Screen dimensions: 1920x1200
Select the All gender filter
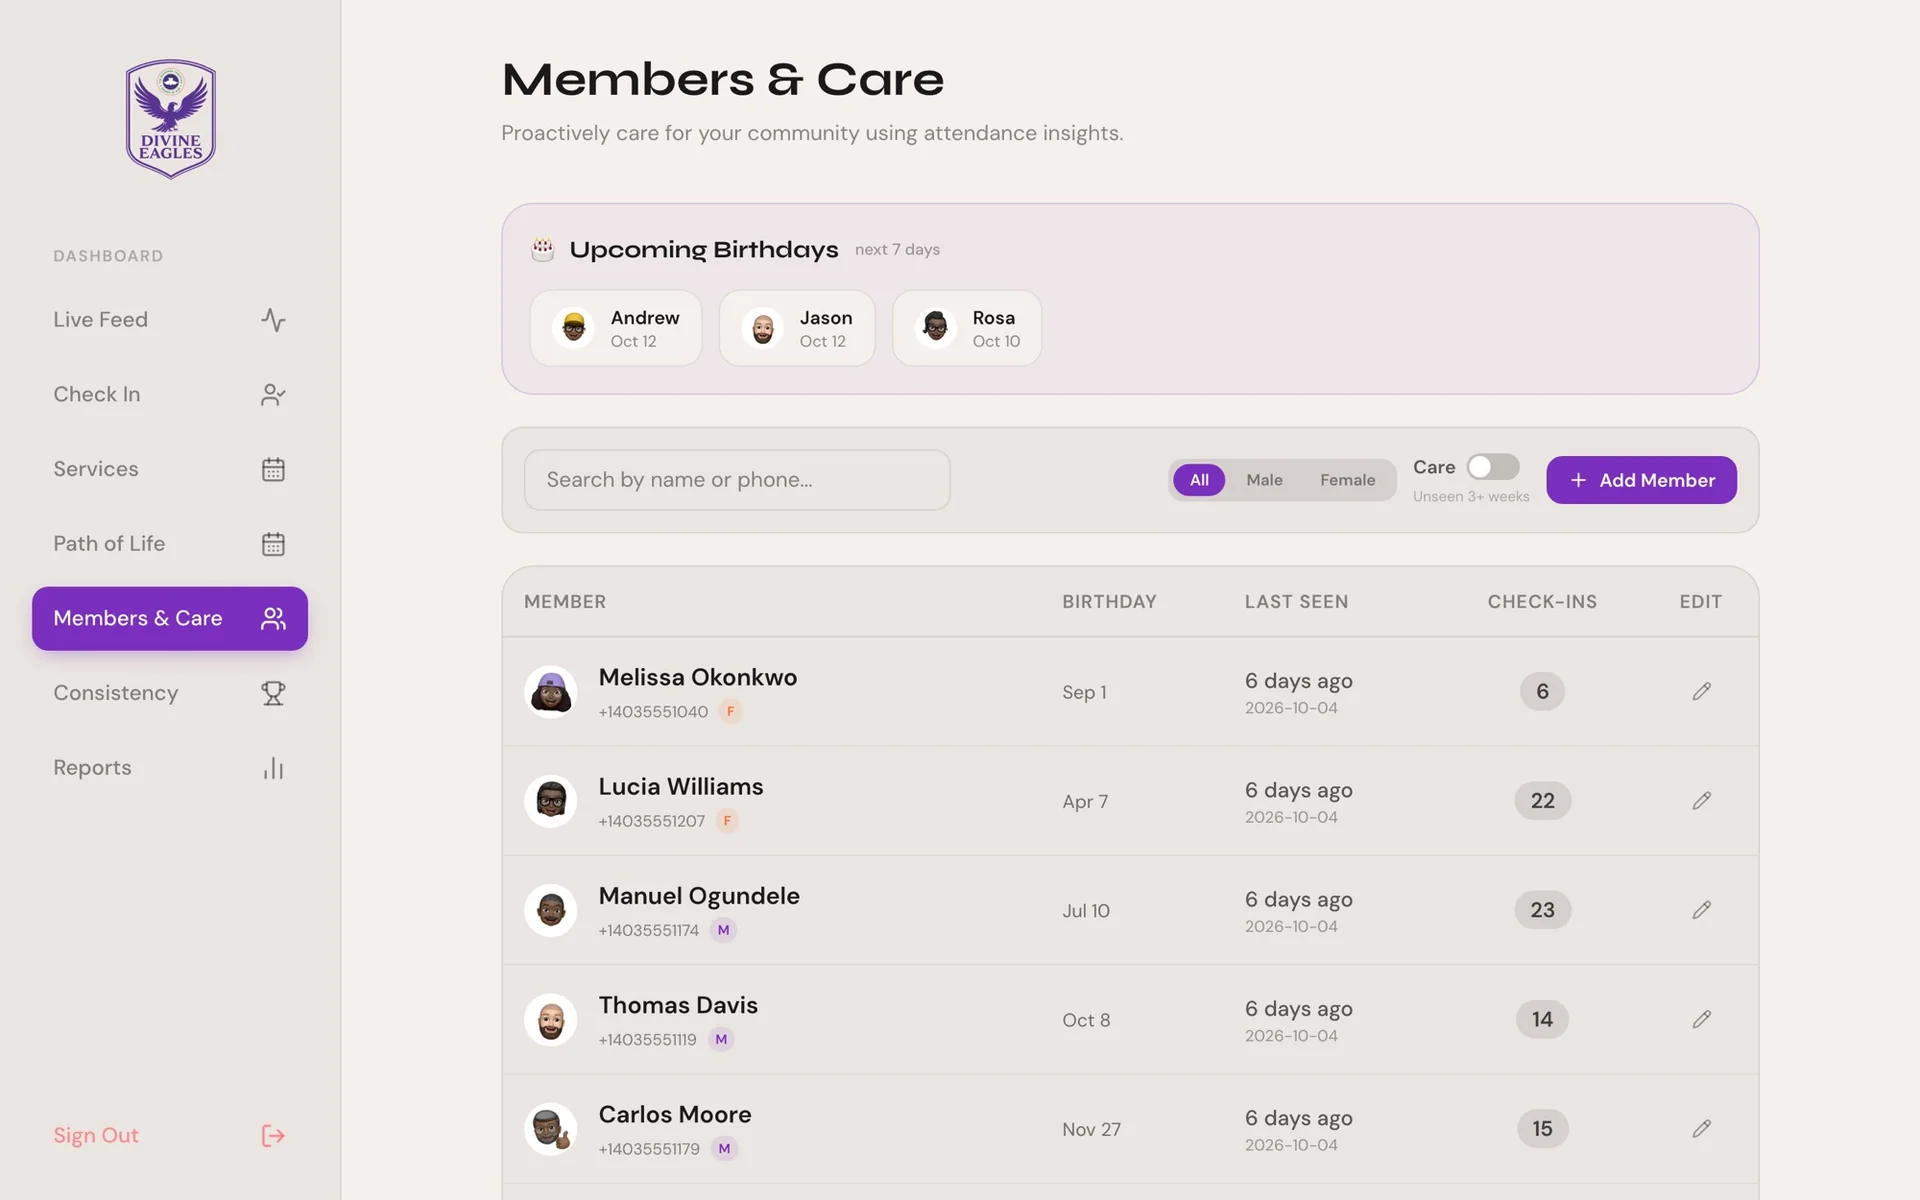point(1199,480)
